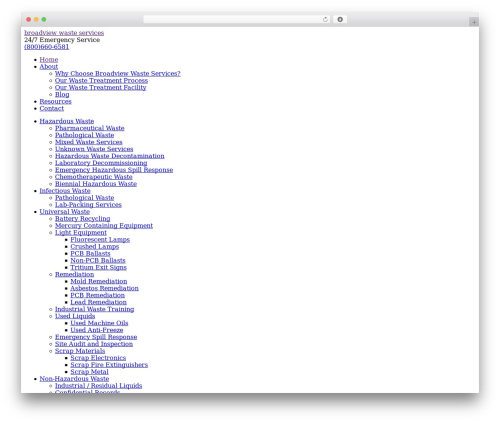Image resolution: width=500 pixels, height=423 pixels.
Task: Open a new tab with the plus button
Action: click(x=474, y=22)
